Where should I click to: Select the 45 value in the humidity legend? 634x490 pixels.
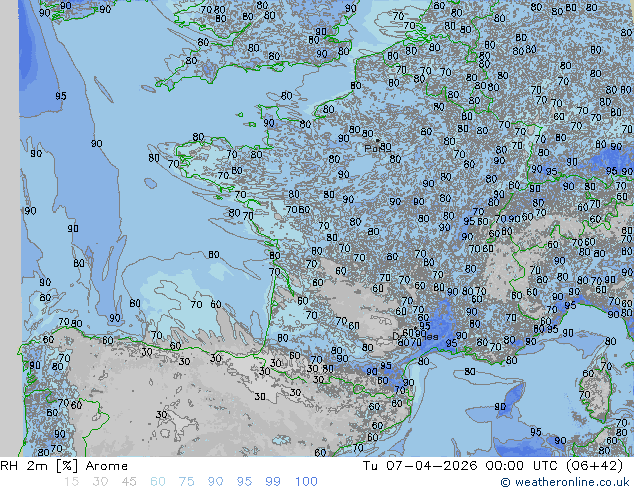[128, 482]
